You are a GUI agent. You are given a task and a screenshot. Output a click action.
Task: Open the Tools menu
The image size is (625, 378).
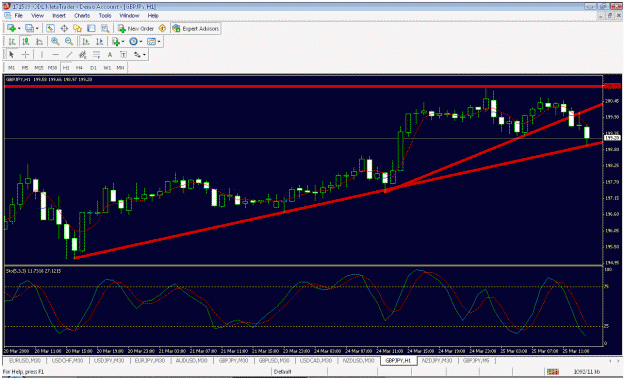[105, 16]
